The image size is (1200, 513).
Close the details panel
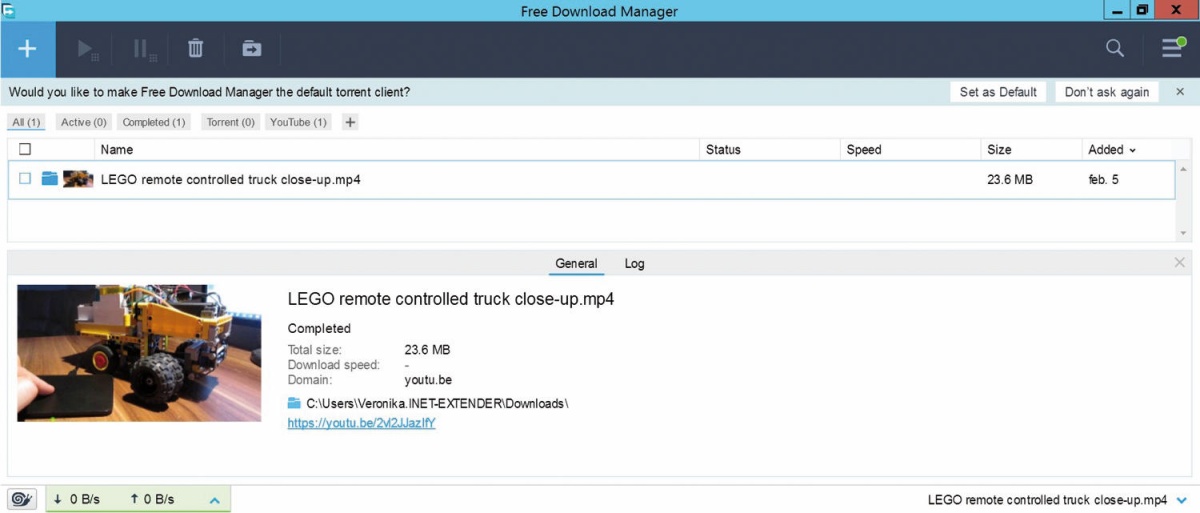[x=1180, y=263]
